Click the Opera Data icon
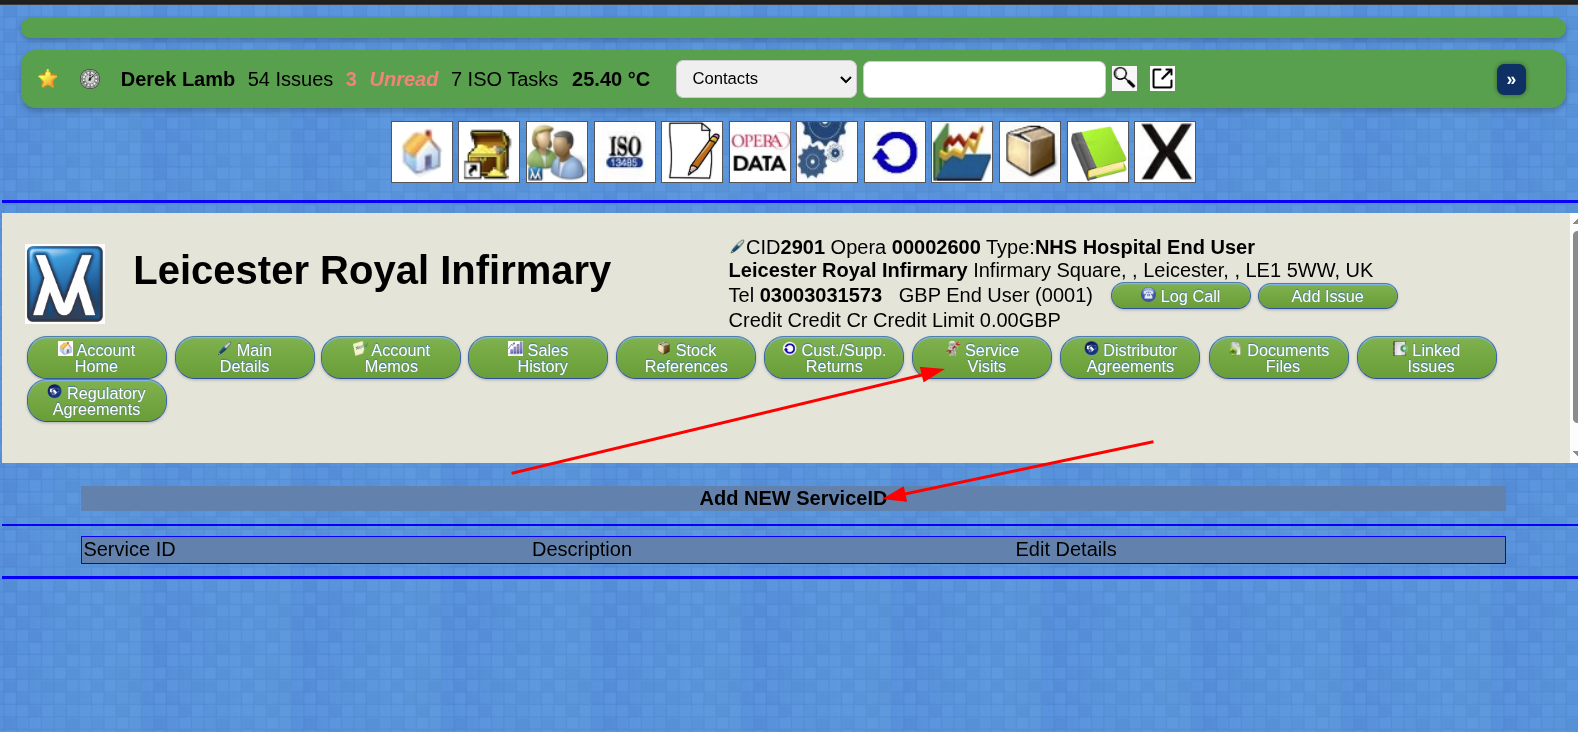1578x732 pixels. pyautogui.click(x=760, y=152)
